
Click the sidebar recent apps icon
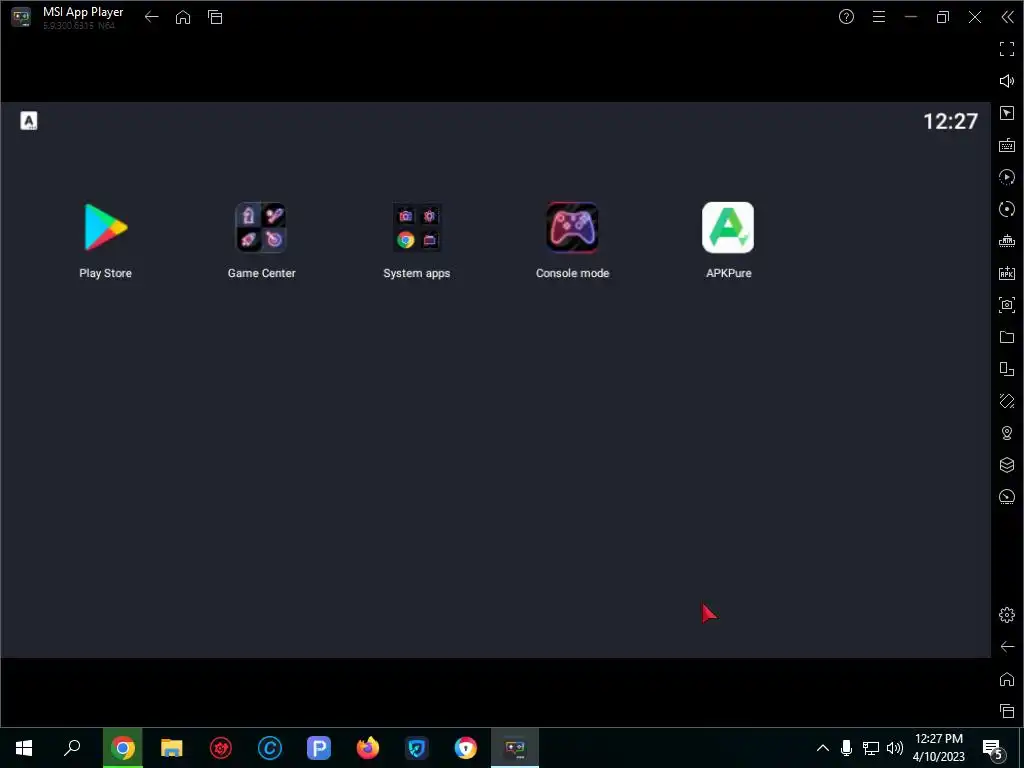(x=1007, y=711)
